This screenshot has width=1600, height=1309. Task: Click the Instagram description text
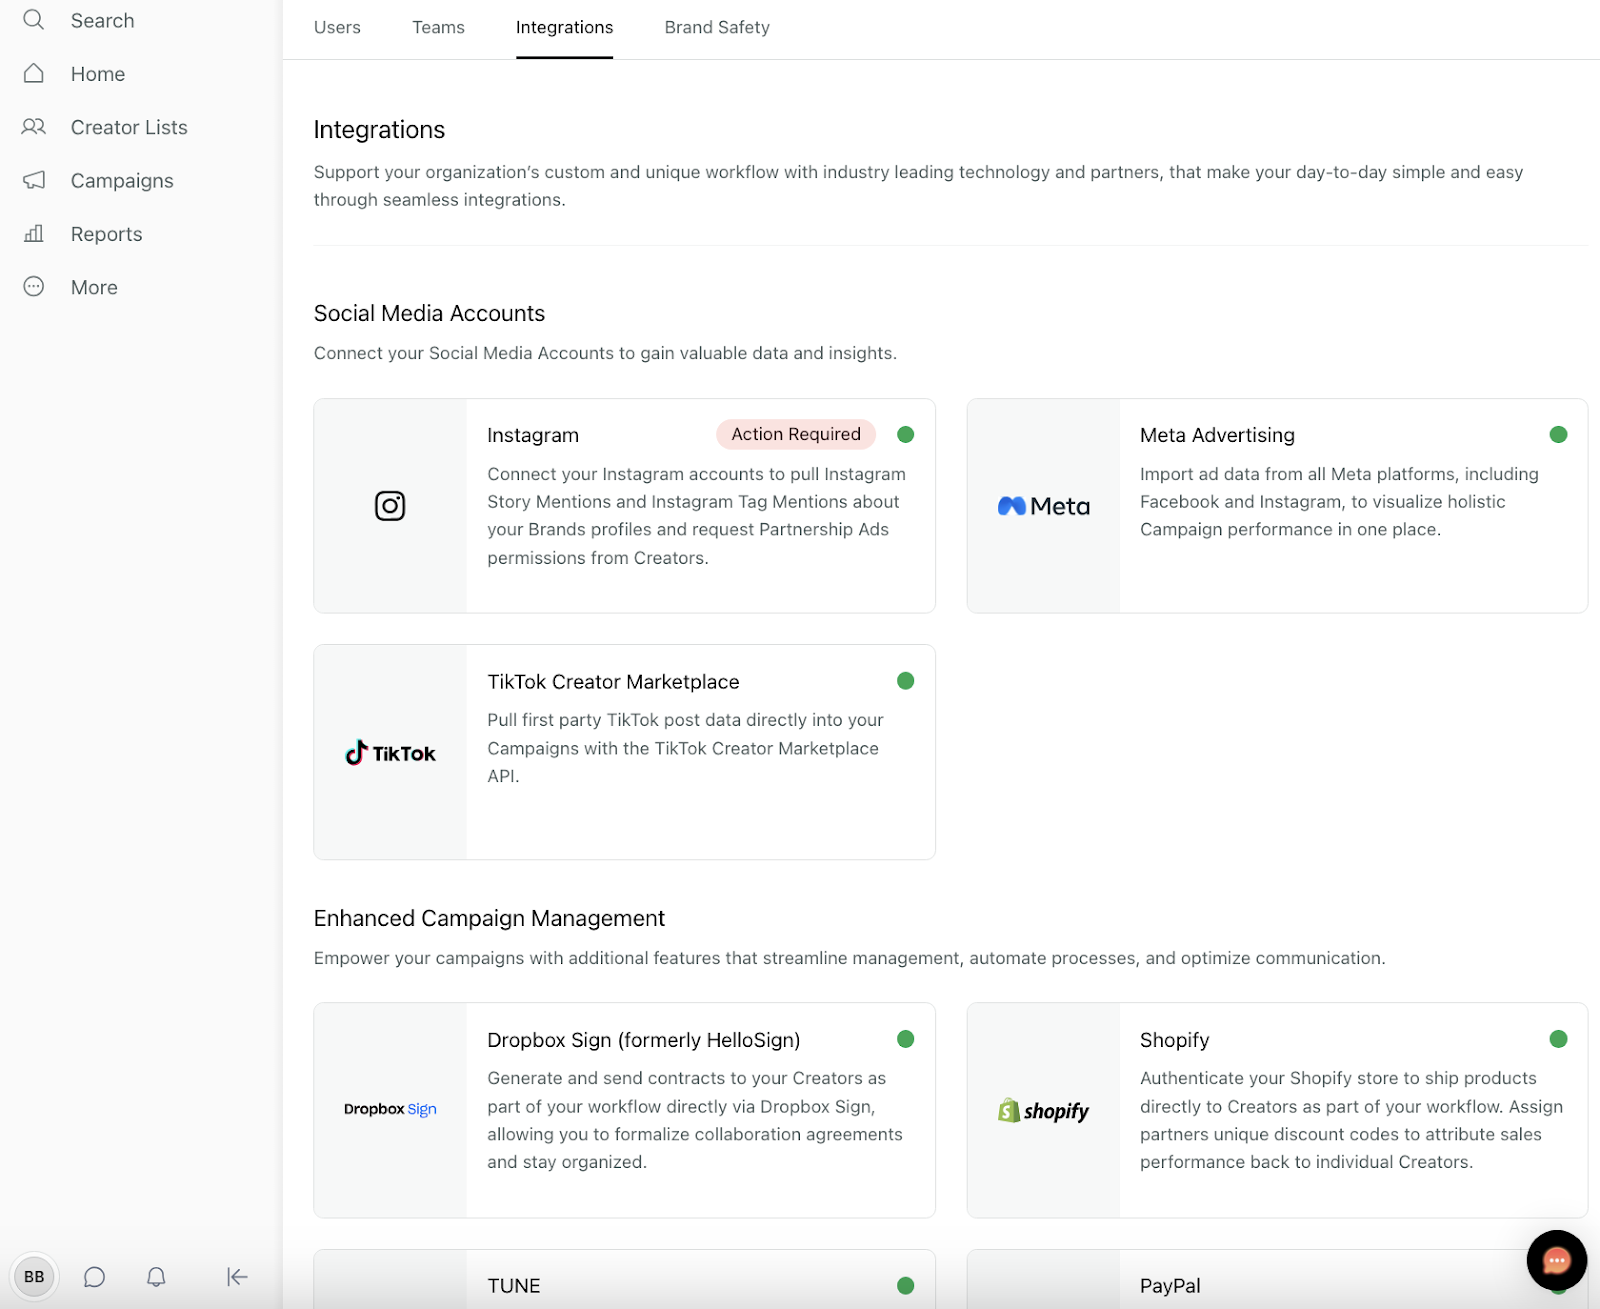coord(696,516)
